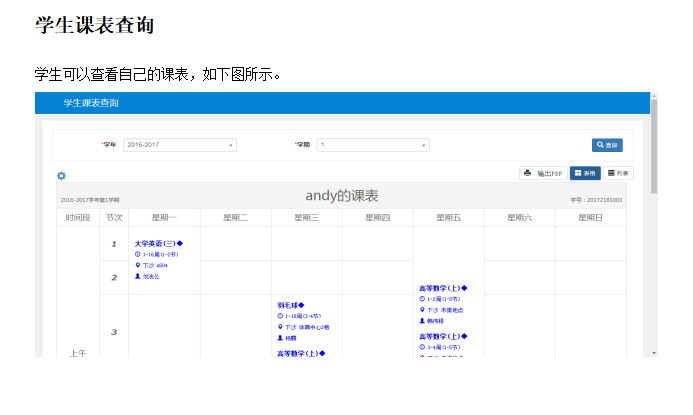
Task: Click the clock icon under 大学英语(三)
Action: click(x=138, y=254)
